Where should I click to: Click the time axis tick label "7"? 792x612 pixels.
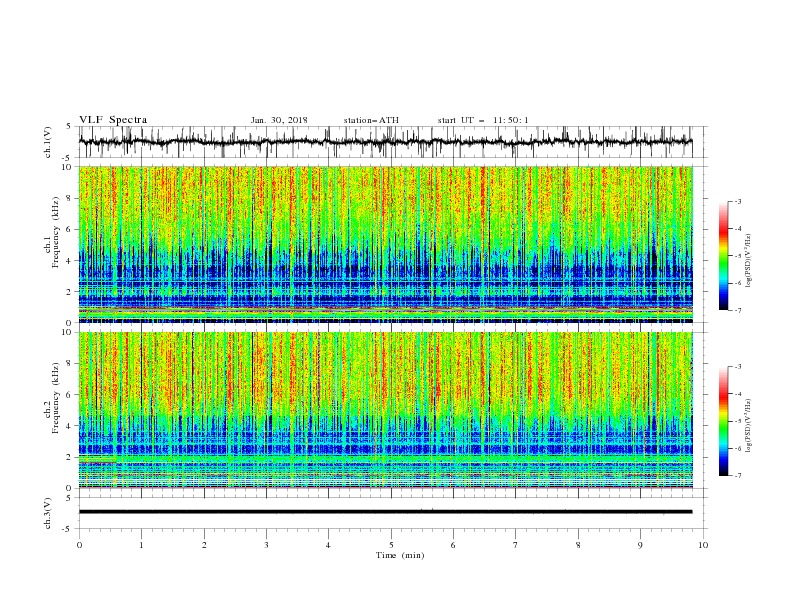point(515,545)
